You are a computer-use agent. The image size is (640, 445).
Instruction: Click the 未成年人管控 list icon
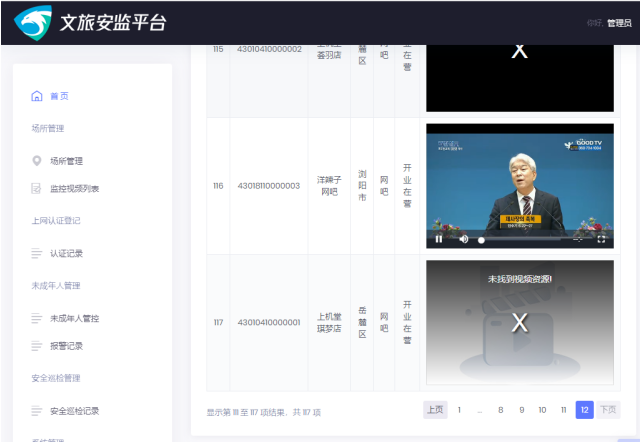pos(36,318)
